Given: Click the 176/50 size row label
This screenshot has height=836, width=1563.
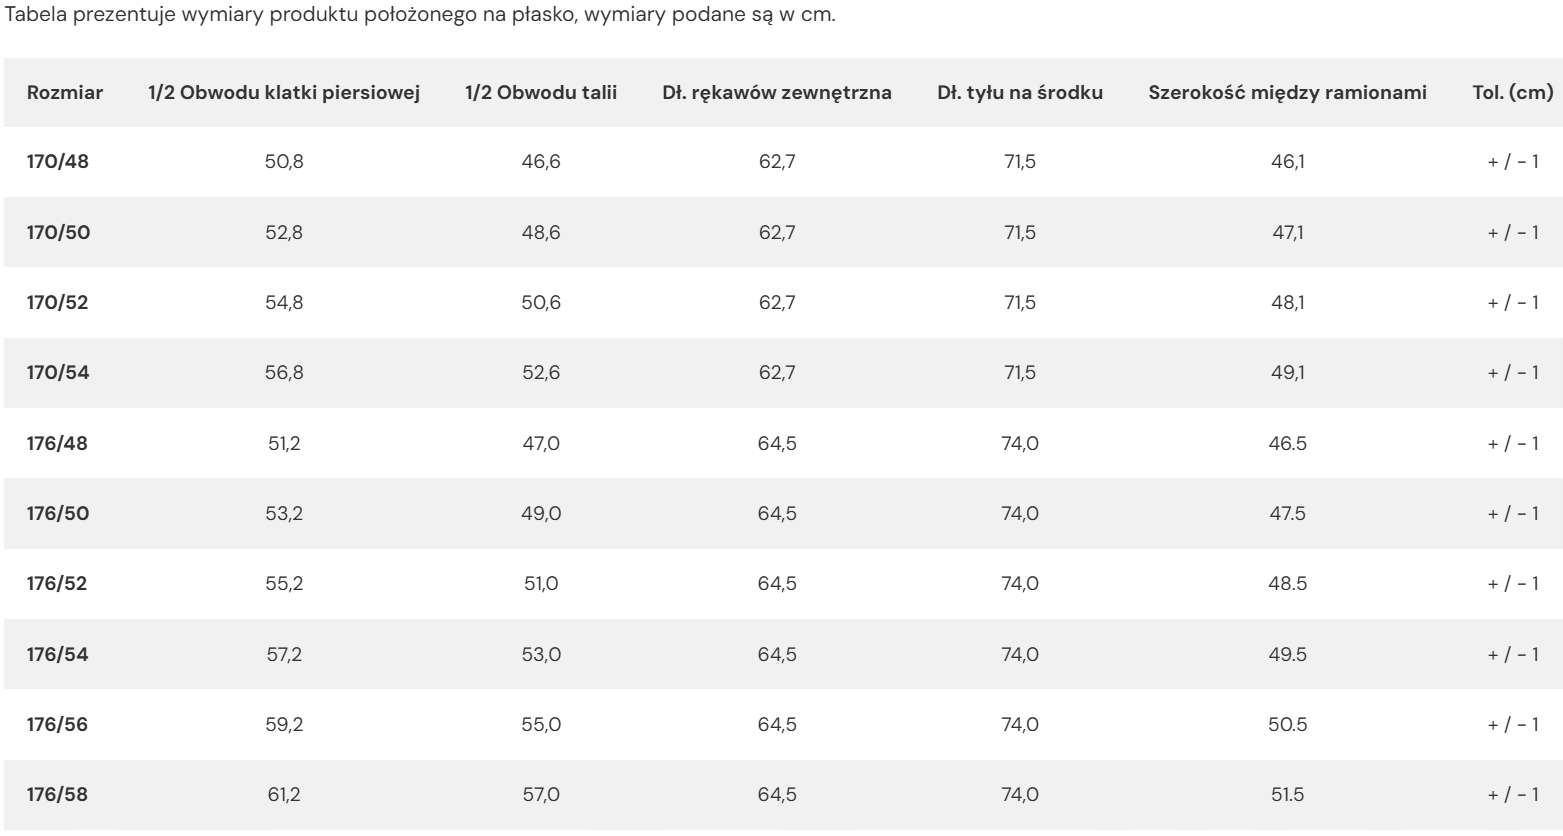Looking at the screenshot, I should tap(58, 513).
